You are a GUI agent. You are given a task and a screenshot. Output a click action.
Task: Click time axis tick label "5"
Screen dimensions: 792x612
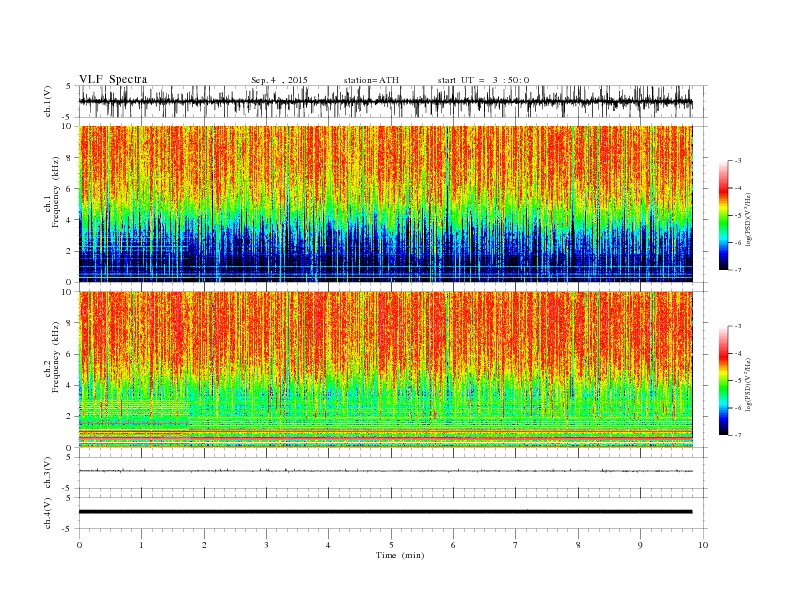point(391,545)
